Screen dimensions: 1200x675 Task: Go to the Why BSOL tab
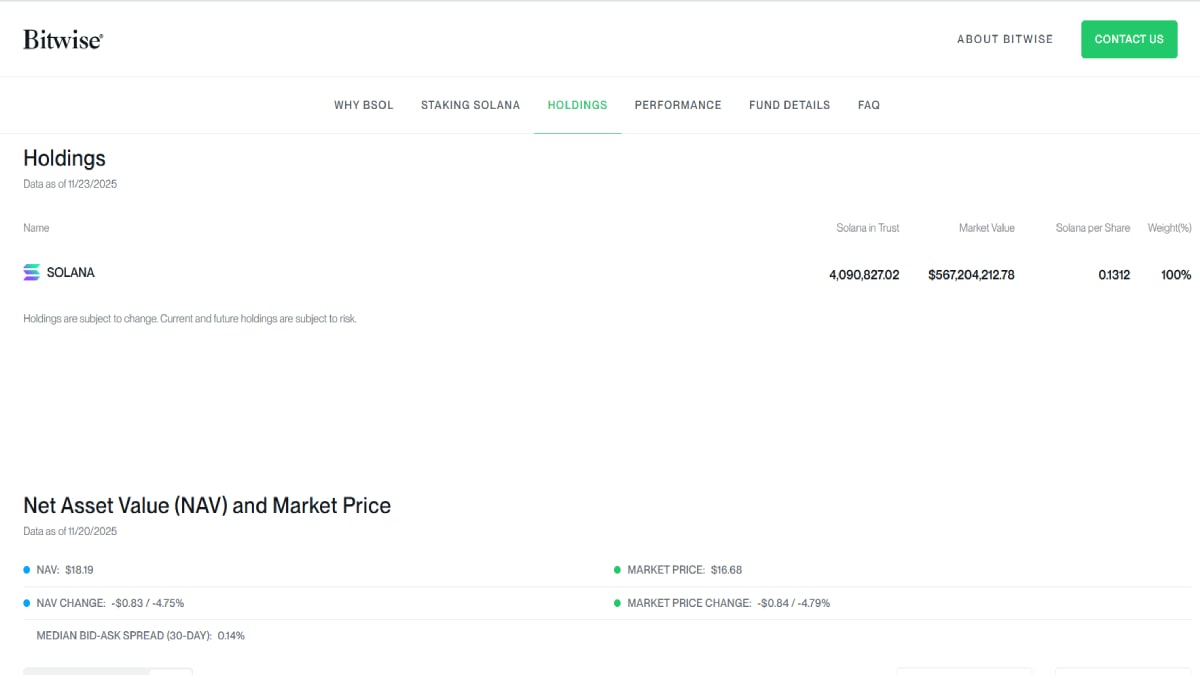364,105
